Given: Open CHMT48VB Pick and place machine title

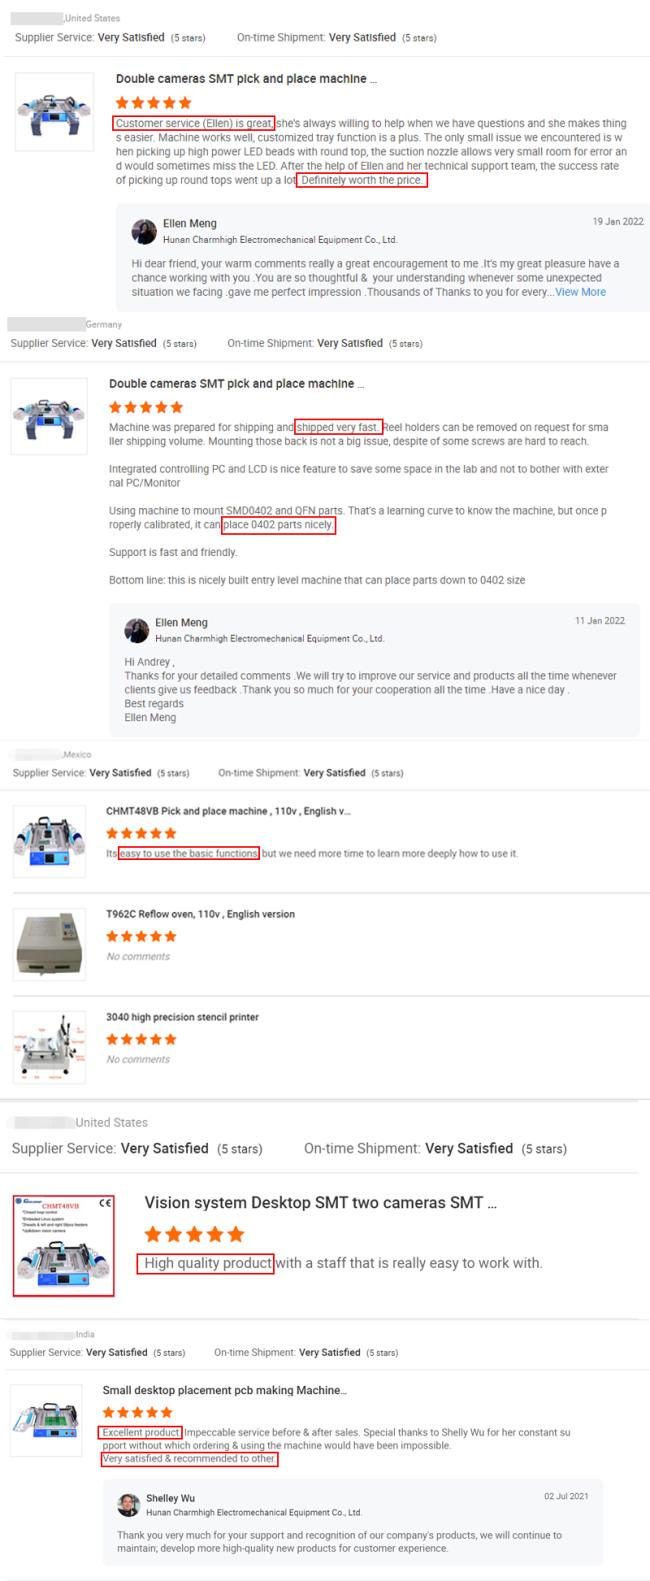Looking at the screenshot, I should pyautogui.click(x=228, y=811).
